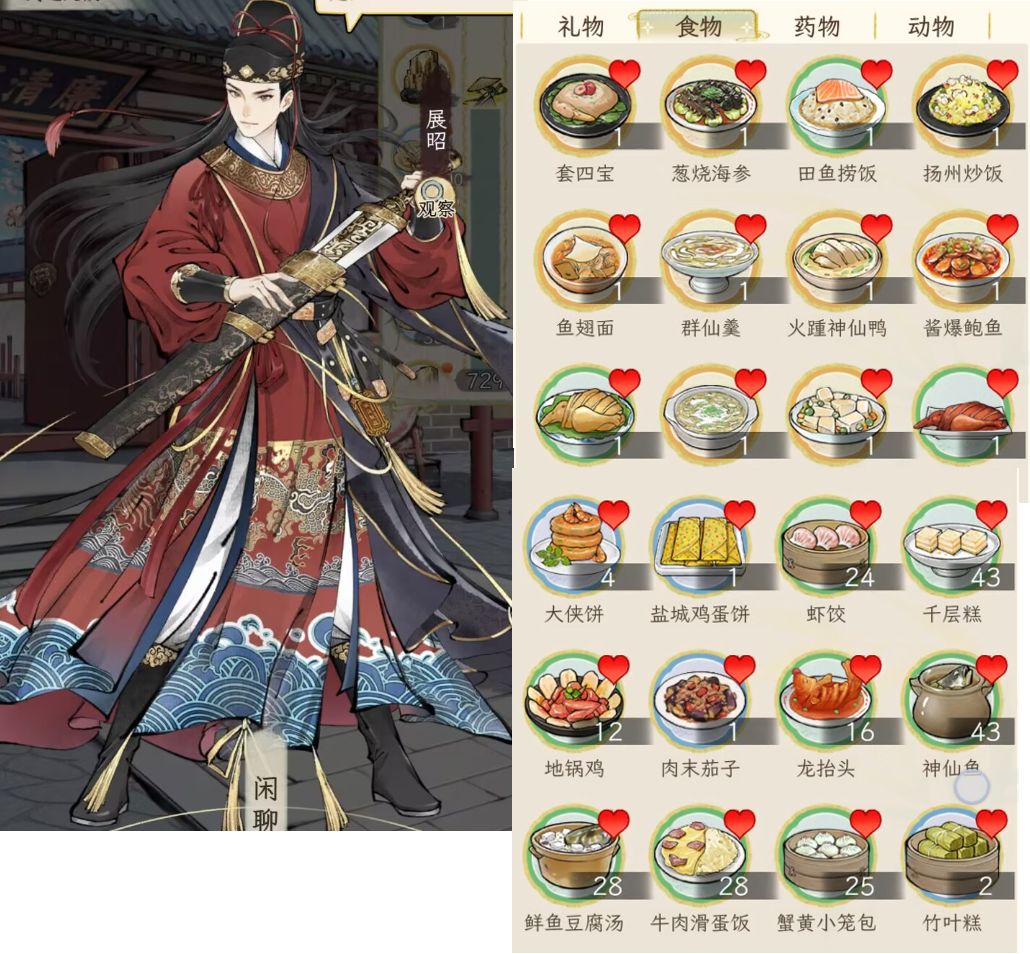Choose the 扬州炒饭 fried rice icon
The image size is (1030, 954).
click(962, 105)
